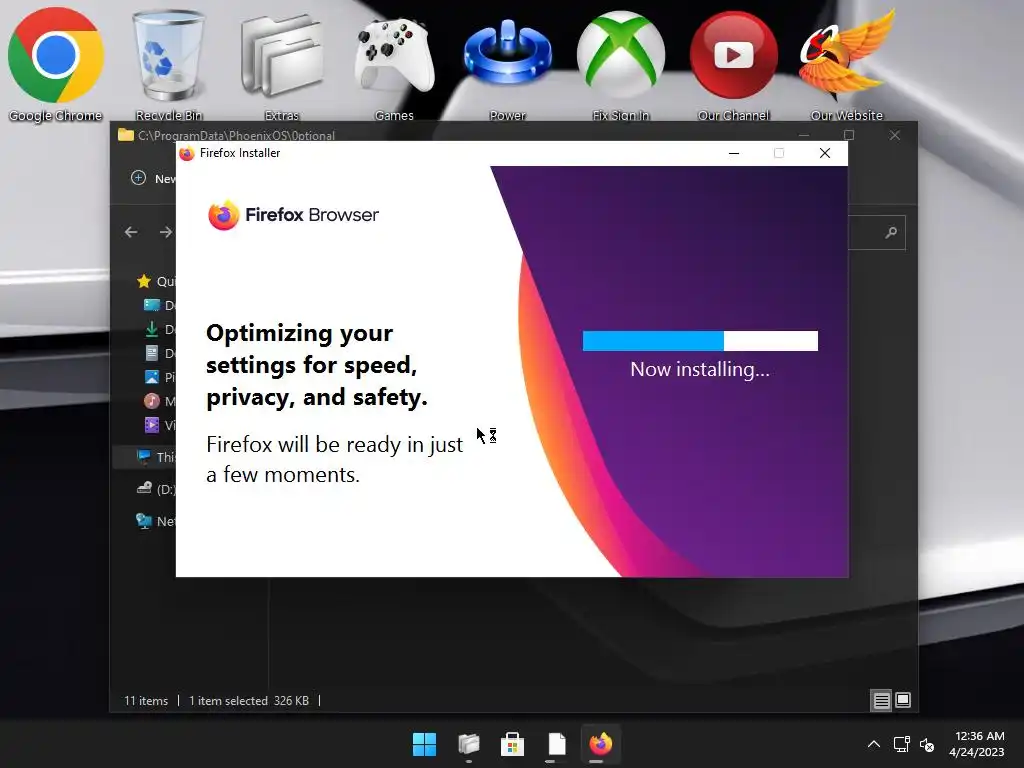Select Videos in the Explorer sidebar

(x=159, y=425)
